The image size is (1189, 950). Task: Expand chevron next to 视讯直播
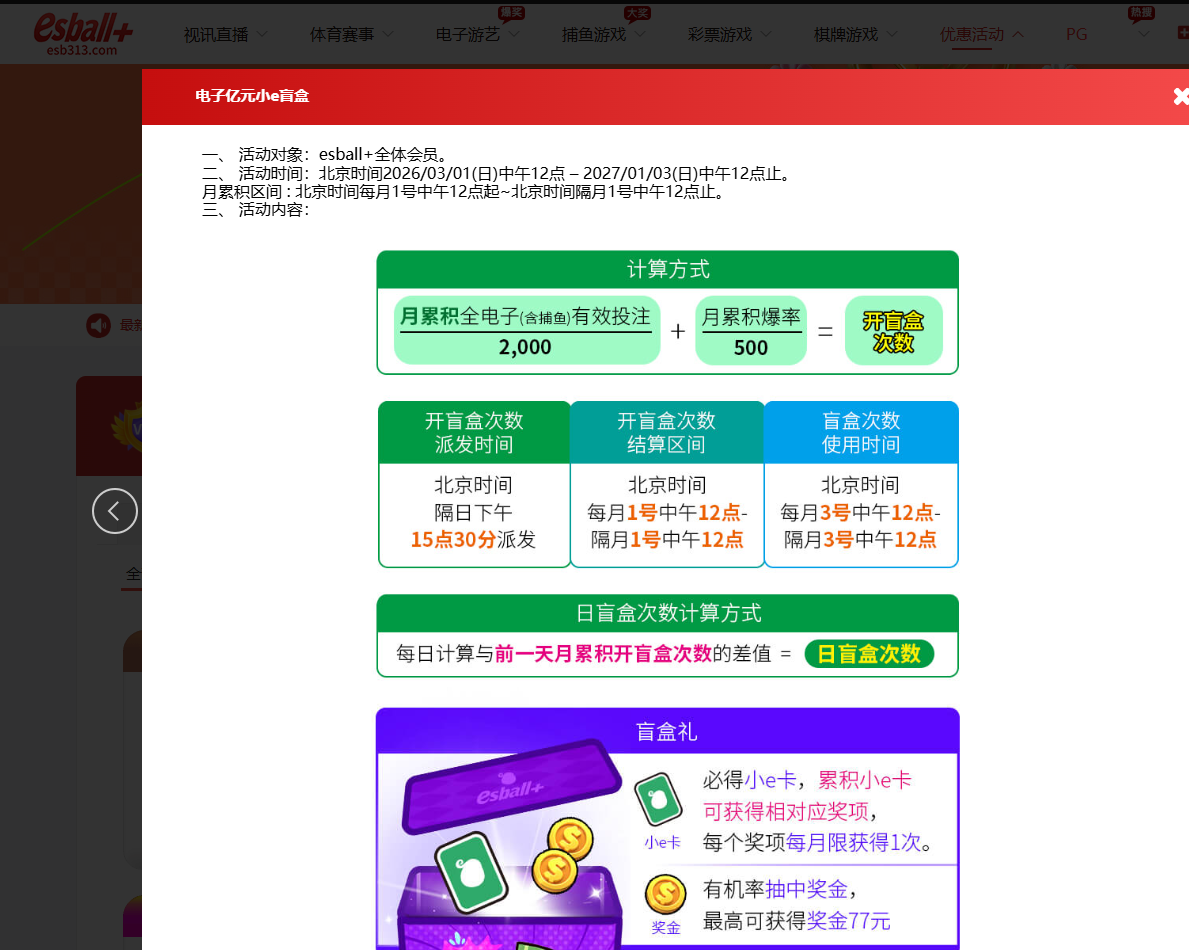pos(262,34)
